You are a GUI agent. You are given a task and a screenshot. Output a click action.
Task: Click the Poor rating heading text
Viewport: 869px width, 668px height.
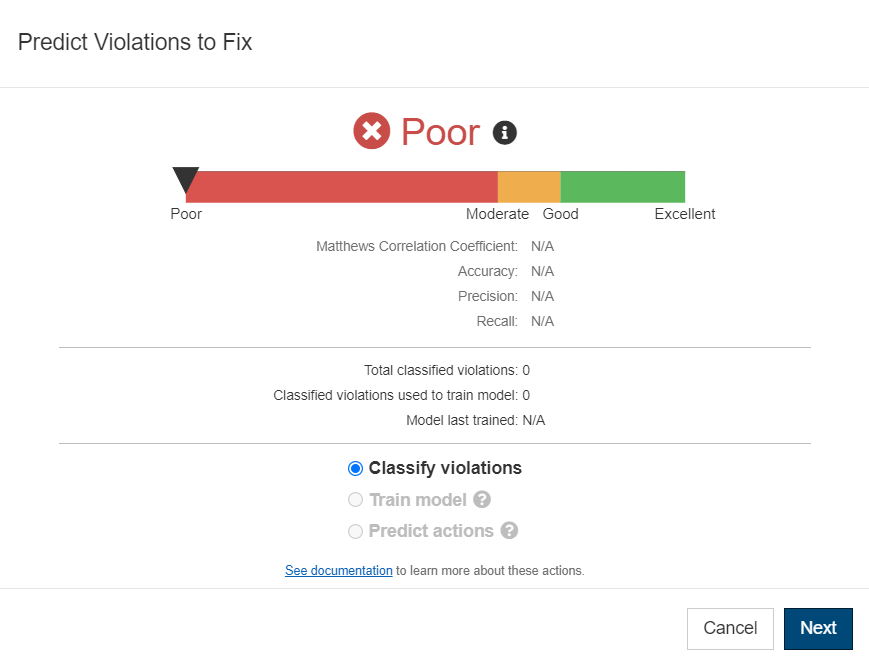pos(440,132)
